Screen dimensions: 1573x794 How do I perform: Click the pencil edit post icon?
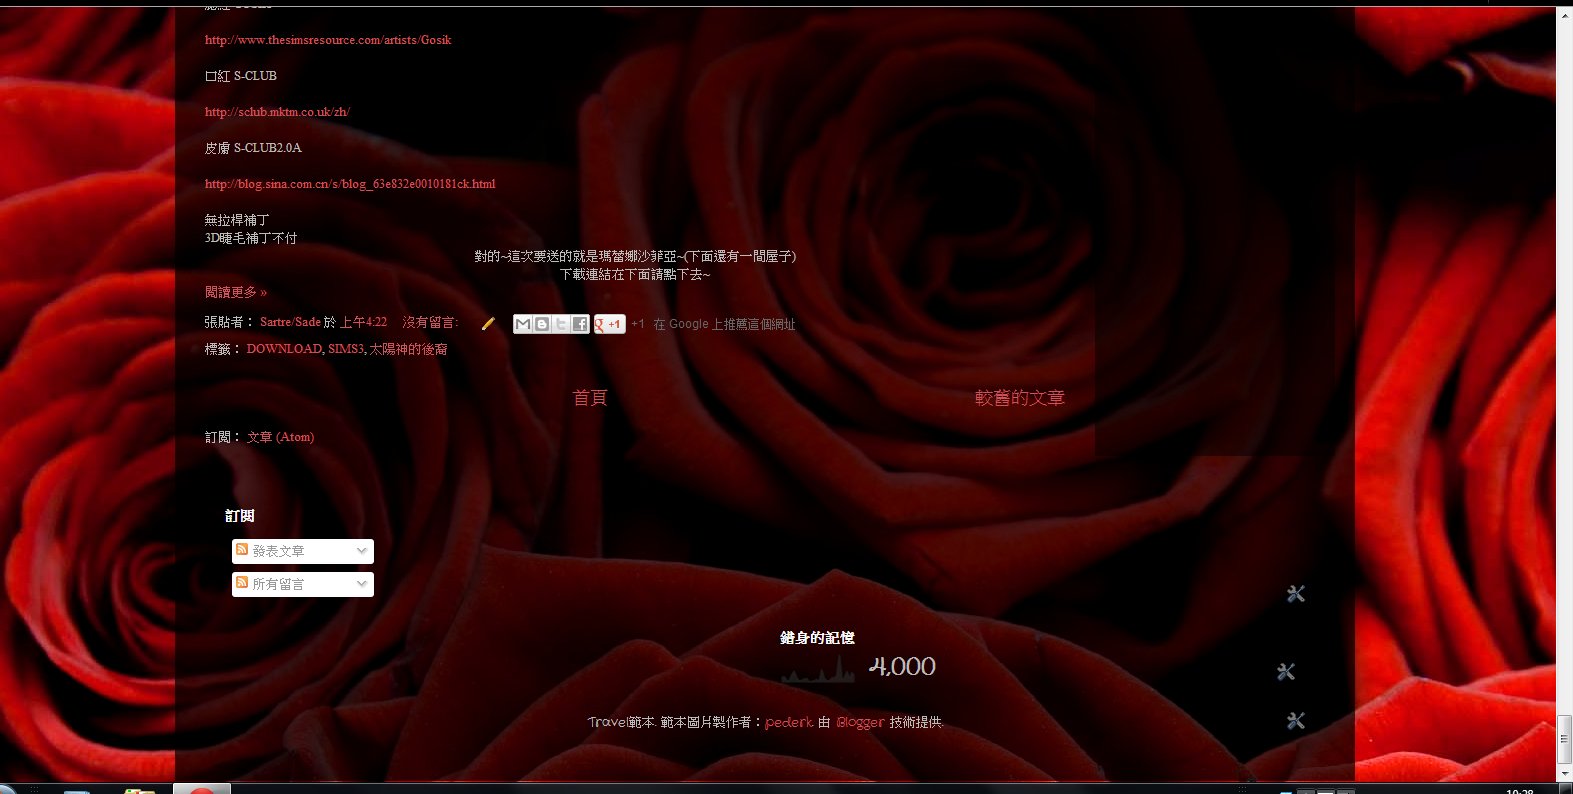pos(488,323)
